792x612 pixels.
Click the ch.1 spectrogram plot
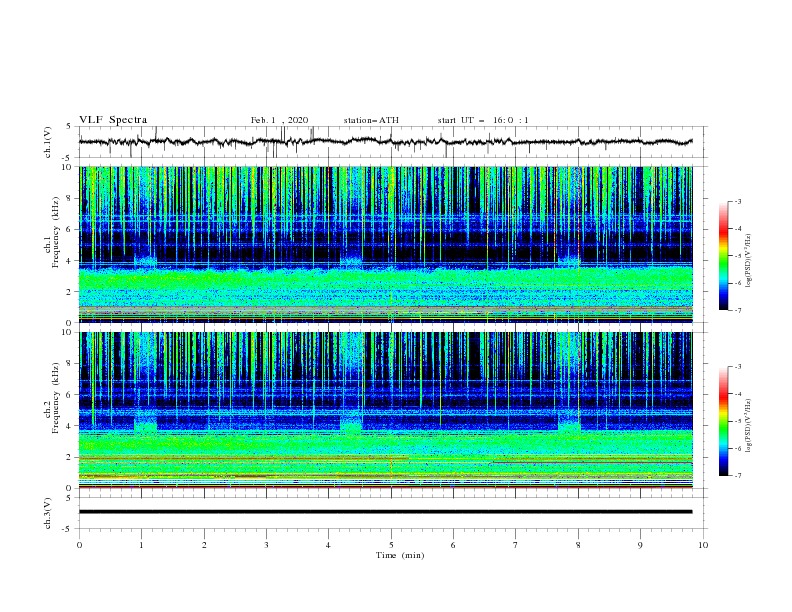pos(386,244)
